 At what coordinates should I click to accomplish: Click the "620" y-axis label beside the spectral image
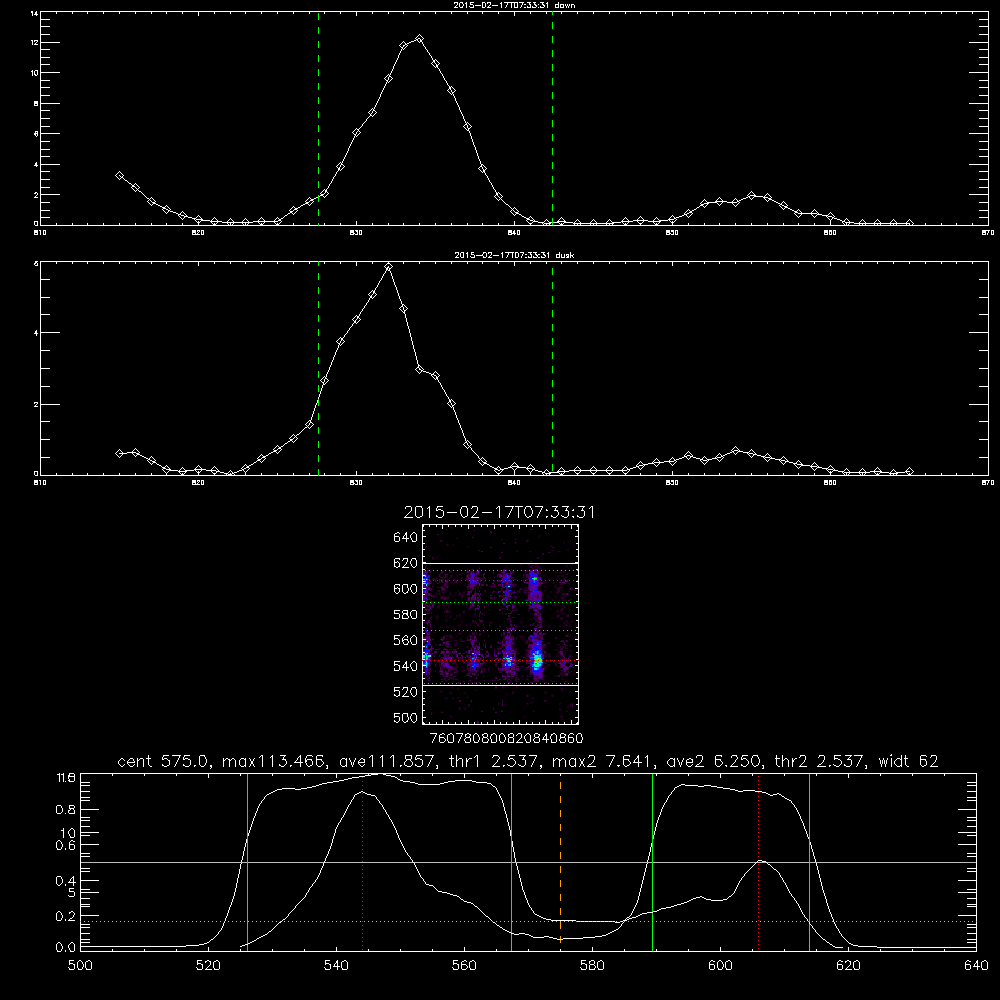click(x=406, y=563)
